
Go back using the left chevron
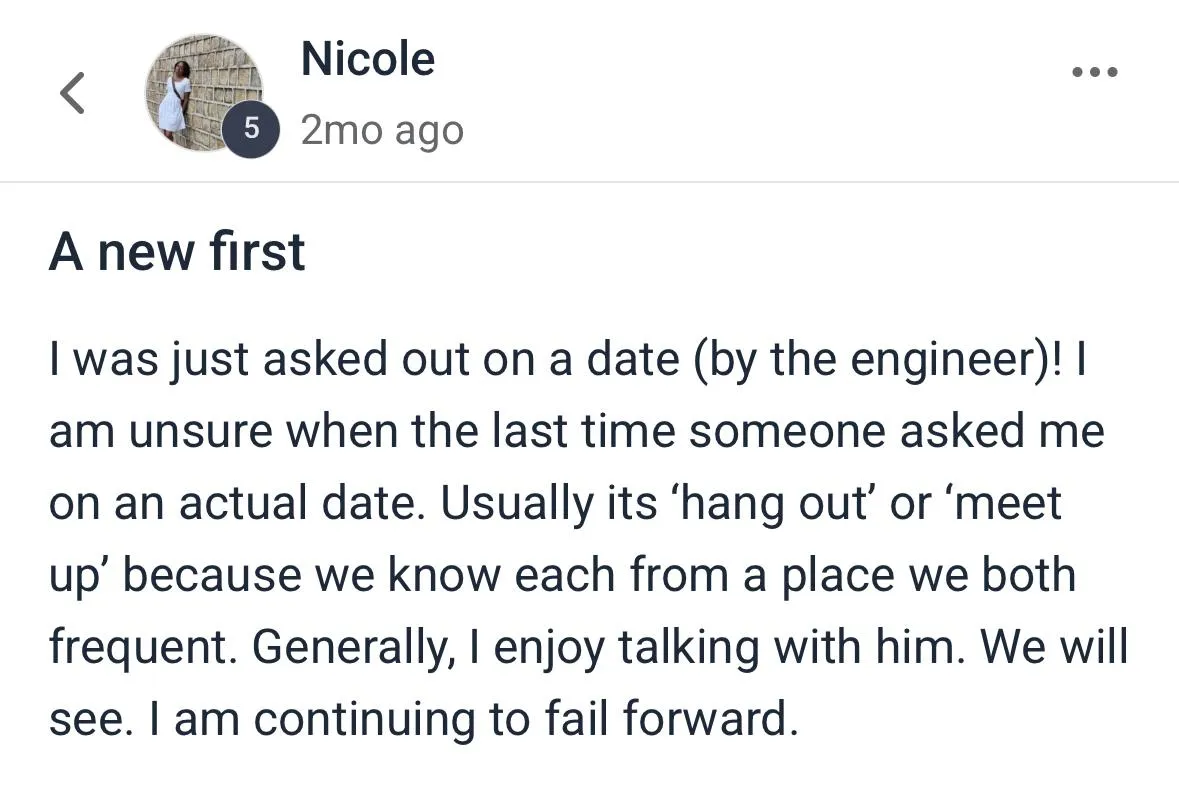coord(72,93)
